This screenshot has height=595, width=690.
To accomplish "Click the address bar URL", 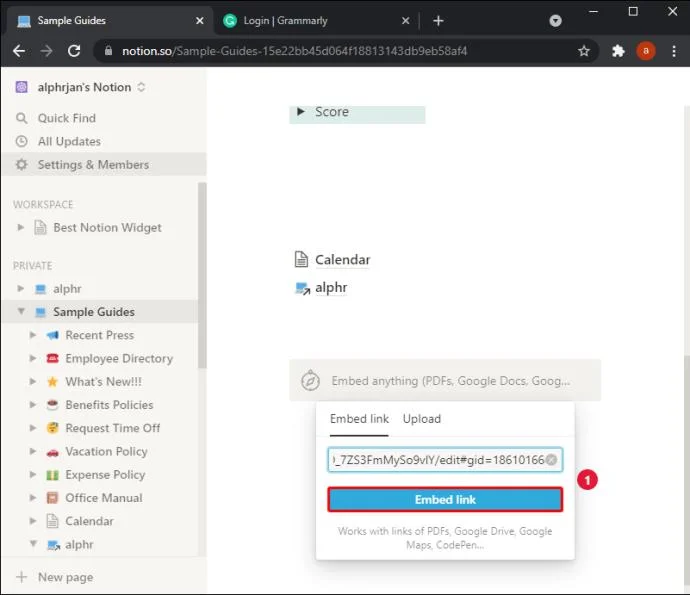I will point(294,51).
